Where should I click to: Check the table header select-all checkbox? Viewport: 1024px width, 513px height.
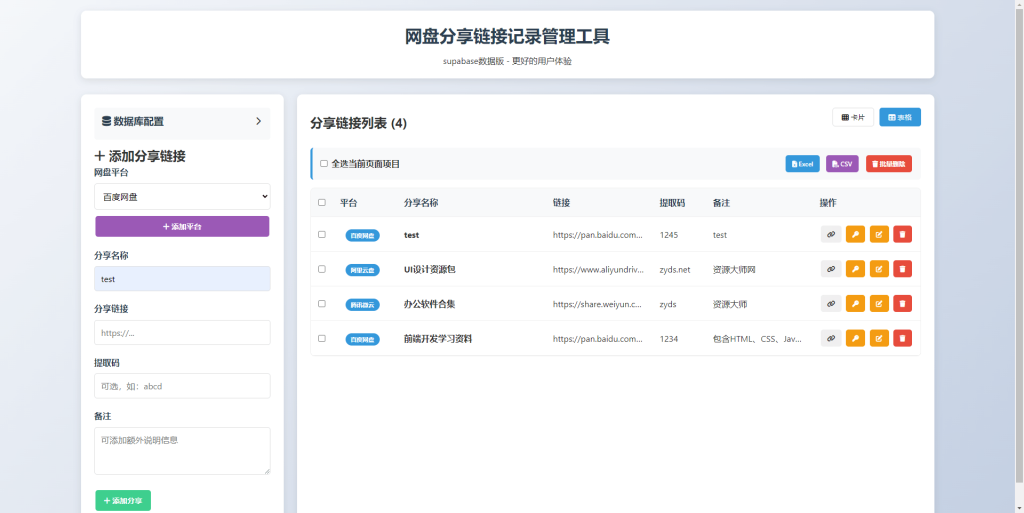[x=321, y=202]
